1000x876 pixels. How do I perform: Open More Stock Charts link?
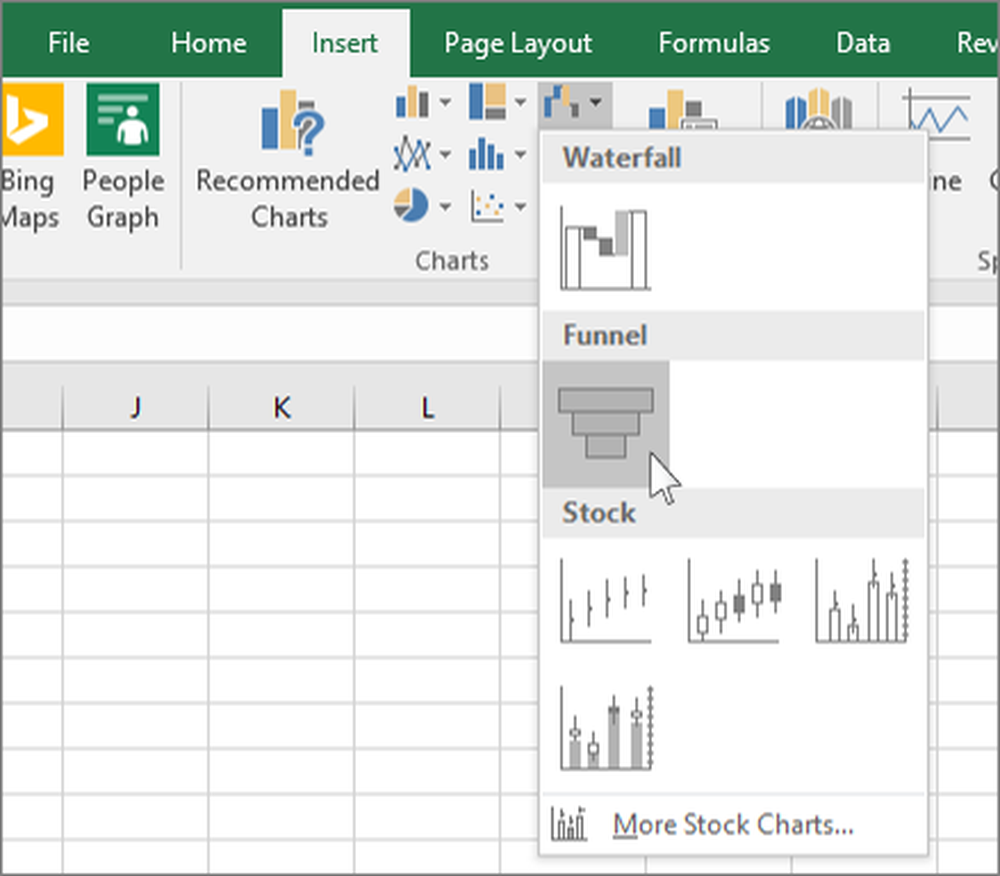[733, 825]
